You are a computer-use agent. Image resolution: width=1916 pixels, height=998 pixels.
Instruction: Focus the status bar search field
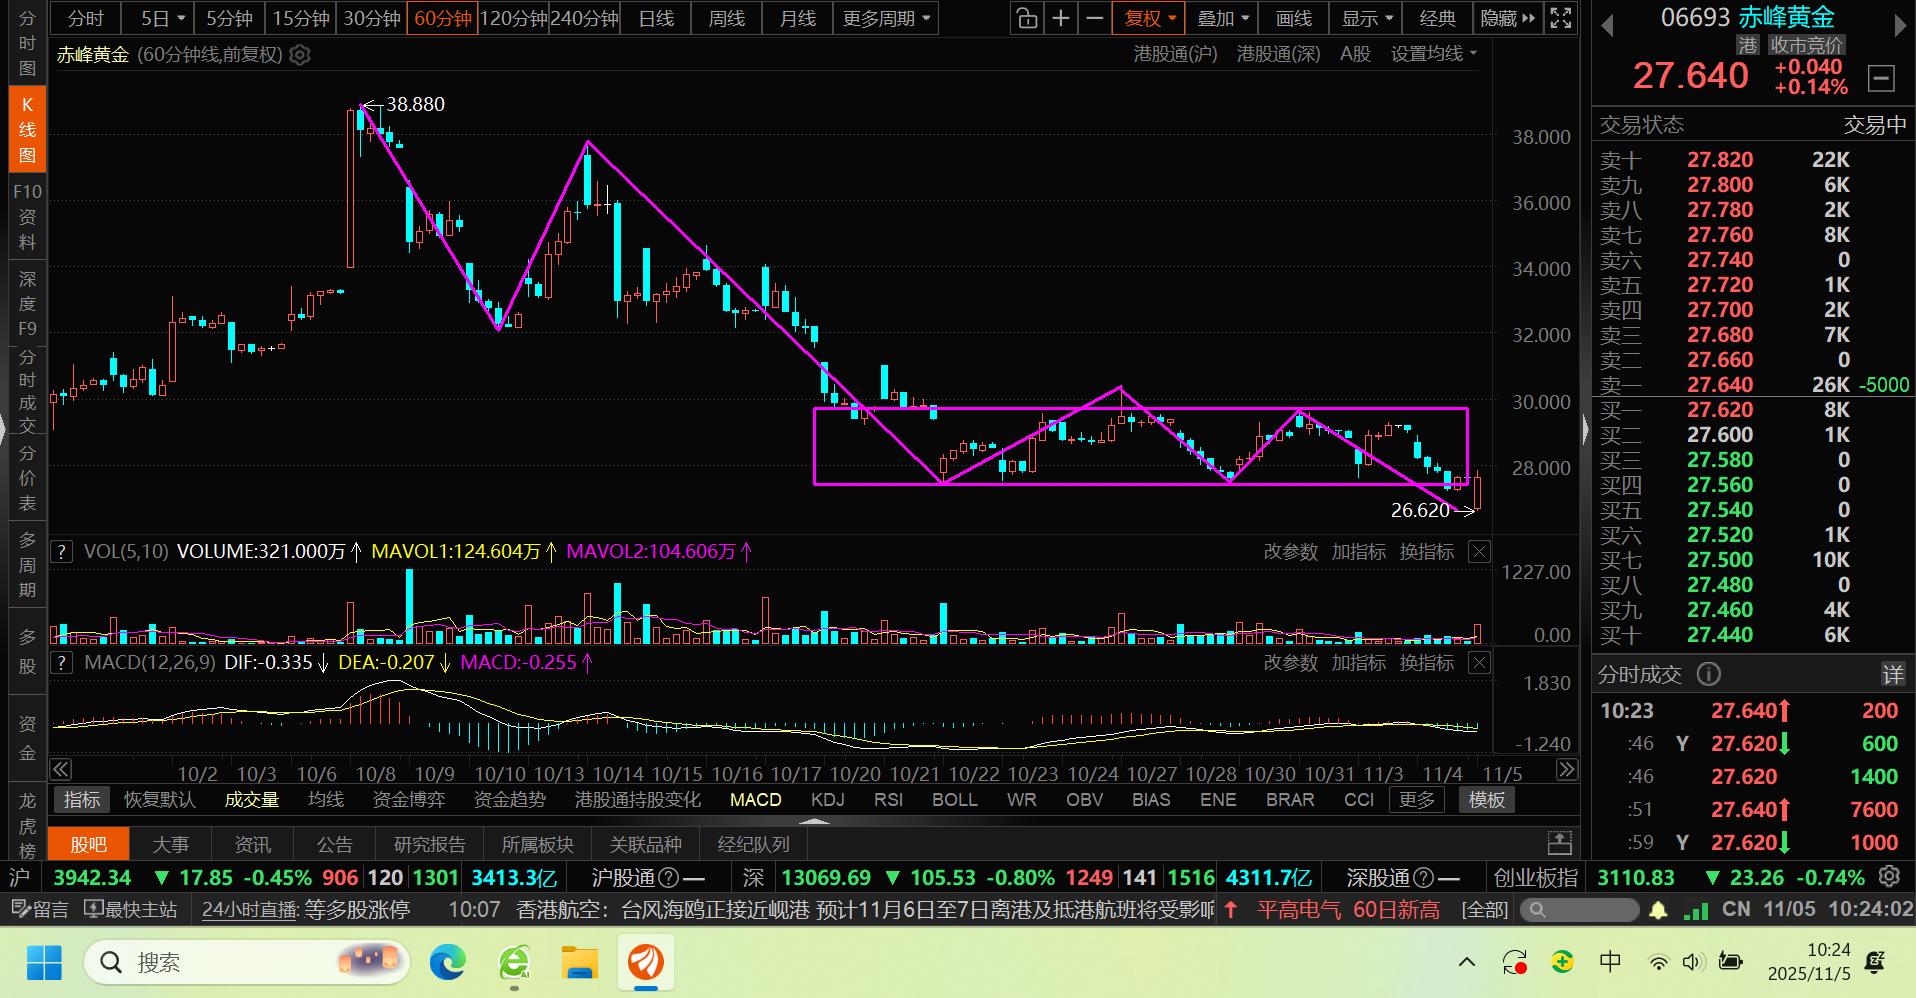(x=1580, y=910)
